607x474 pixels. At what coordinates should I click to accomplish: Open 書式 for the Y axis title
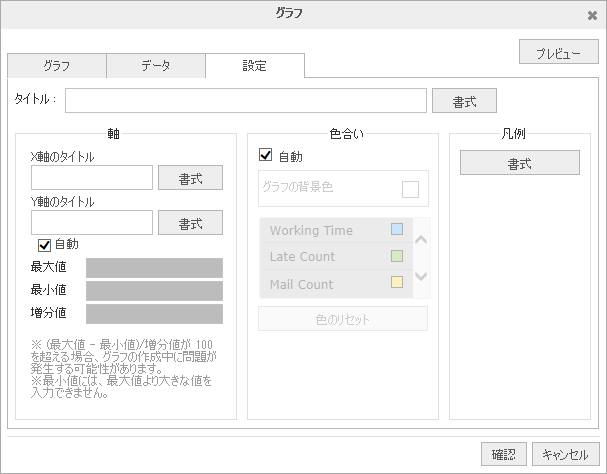tap(190, 222)
